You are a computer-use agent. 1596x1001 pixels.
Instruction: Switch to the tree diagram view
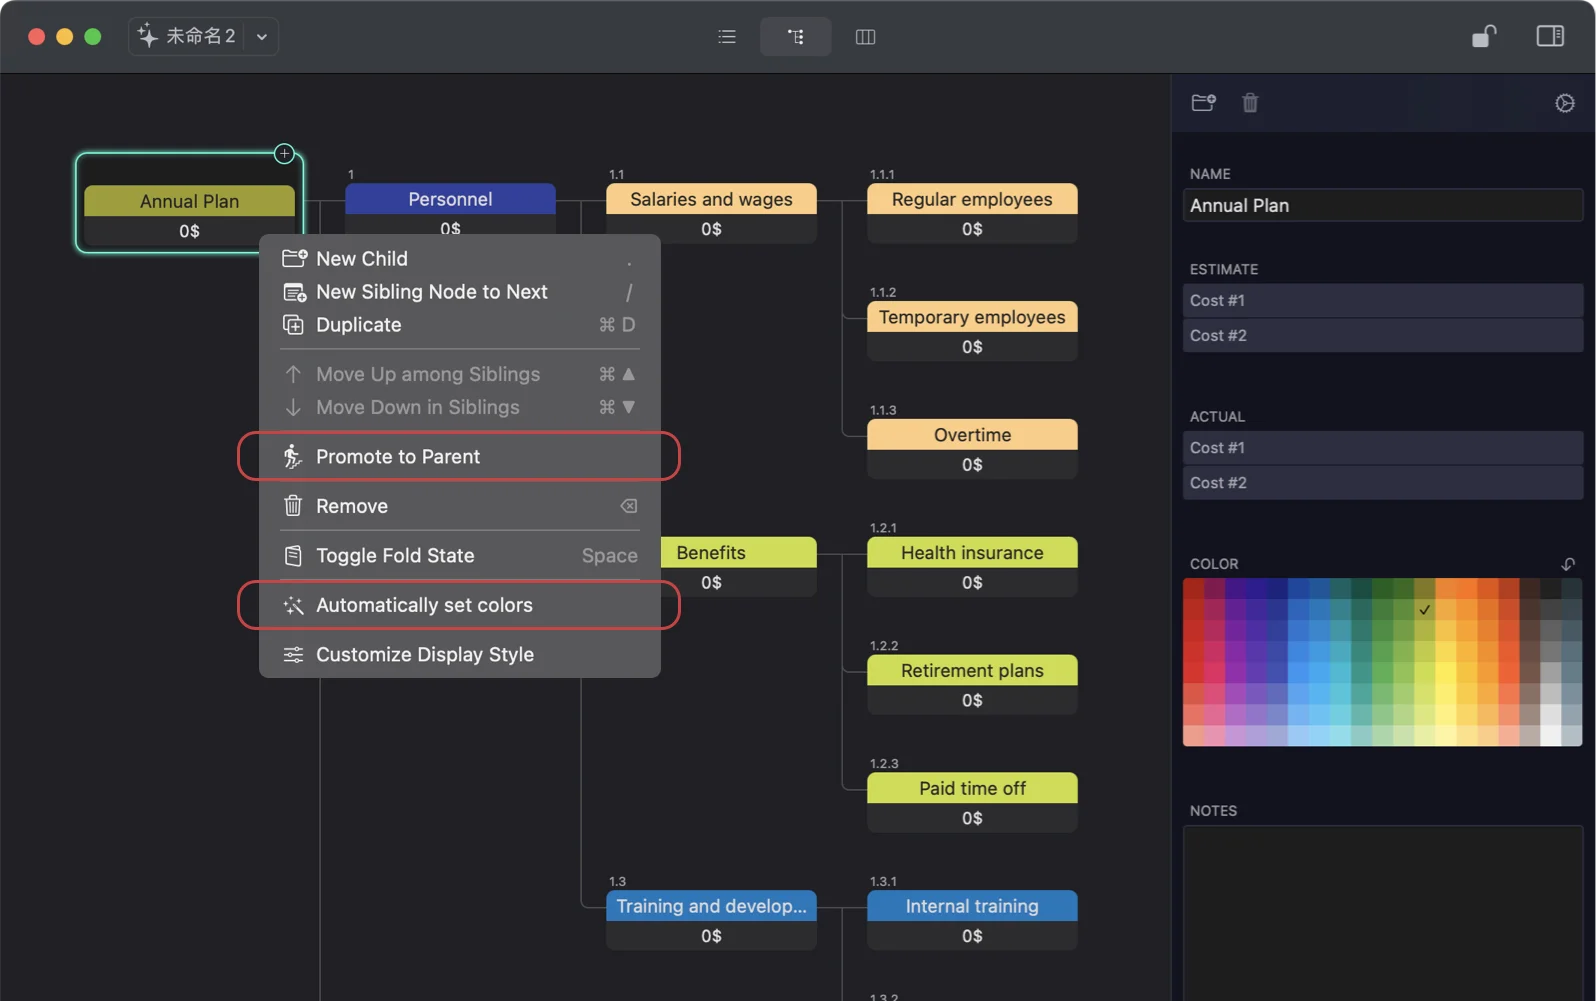(795, 37)
